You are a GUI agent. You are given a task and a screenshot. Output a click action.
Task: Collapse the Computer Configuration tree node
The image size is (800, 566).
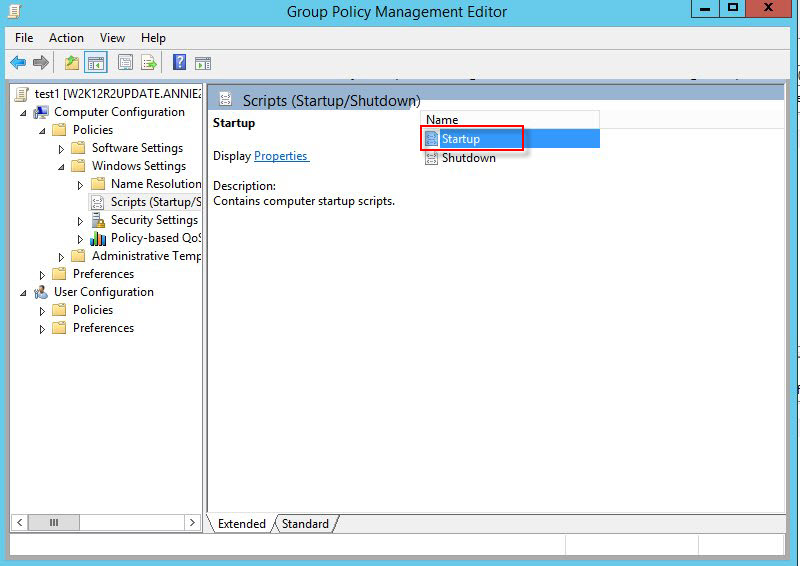point(23,112)
